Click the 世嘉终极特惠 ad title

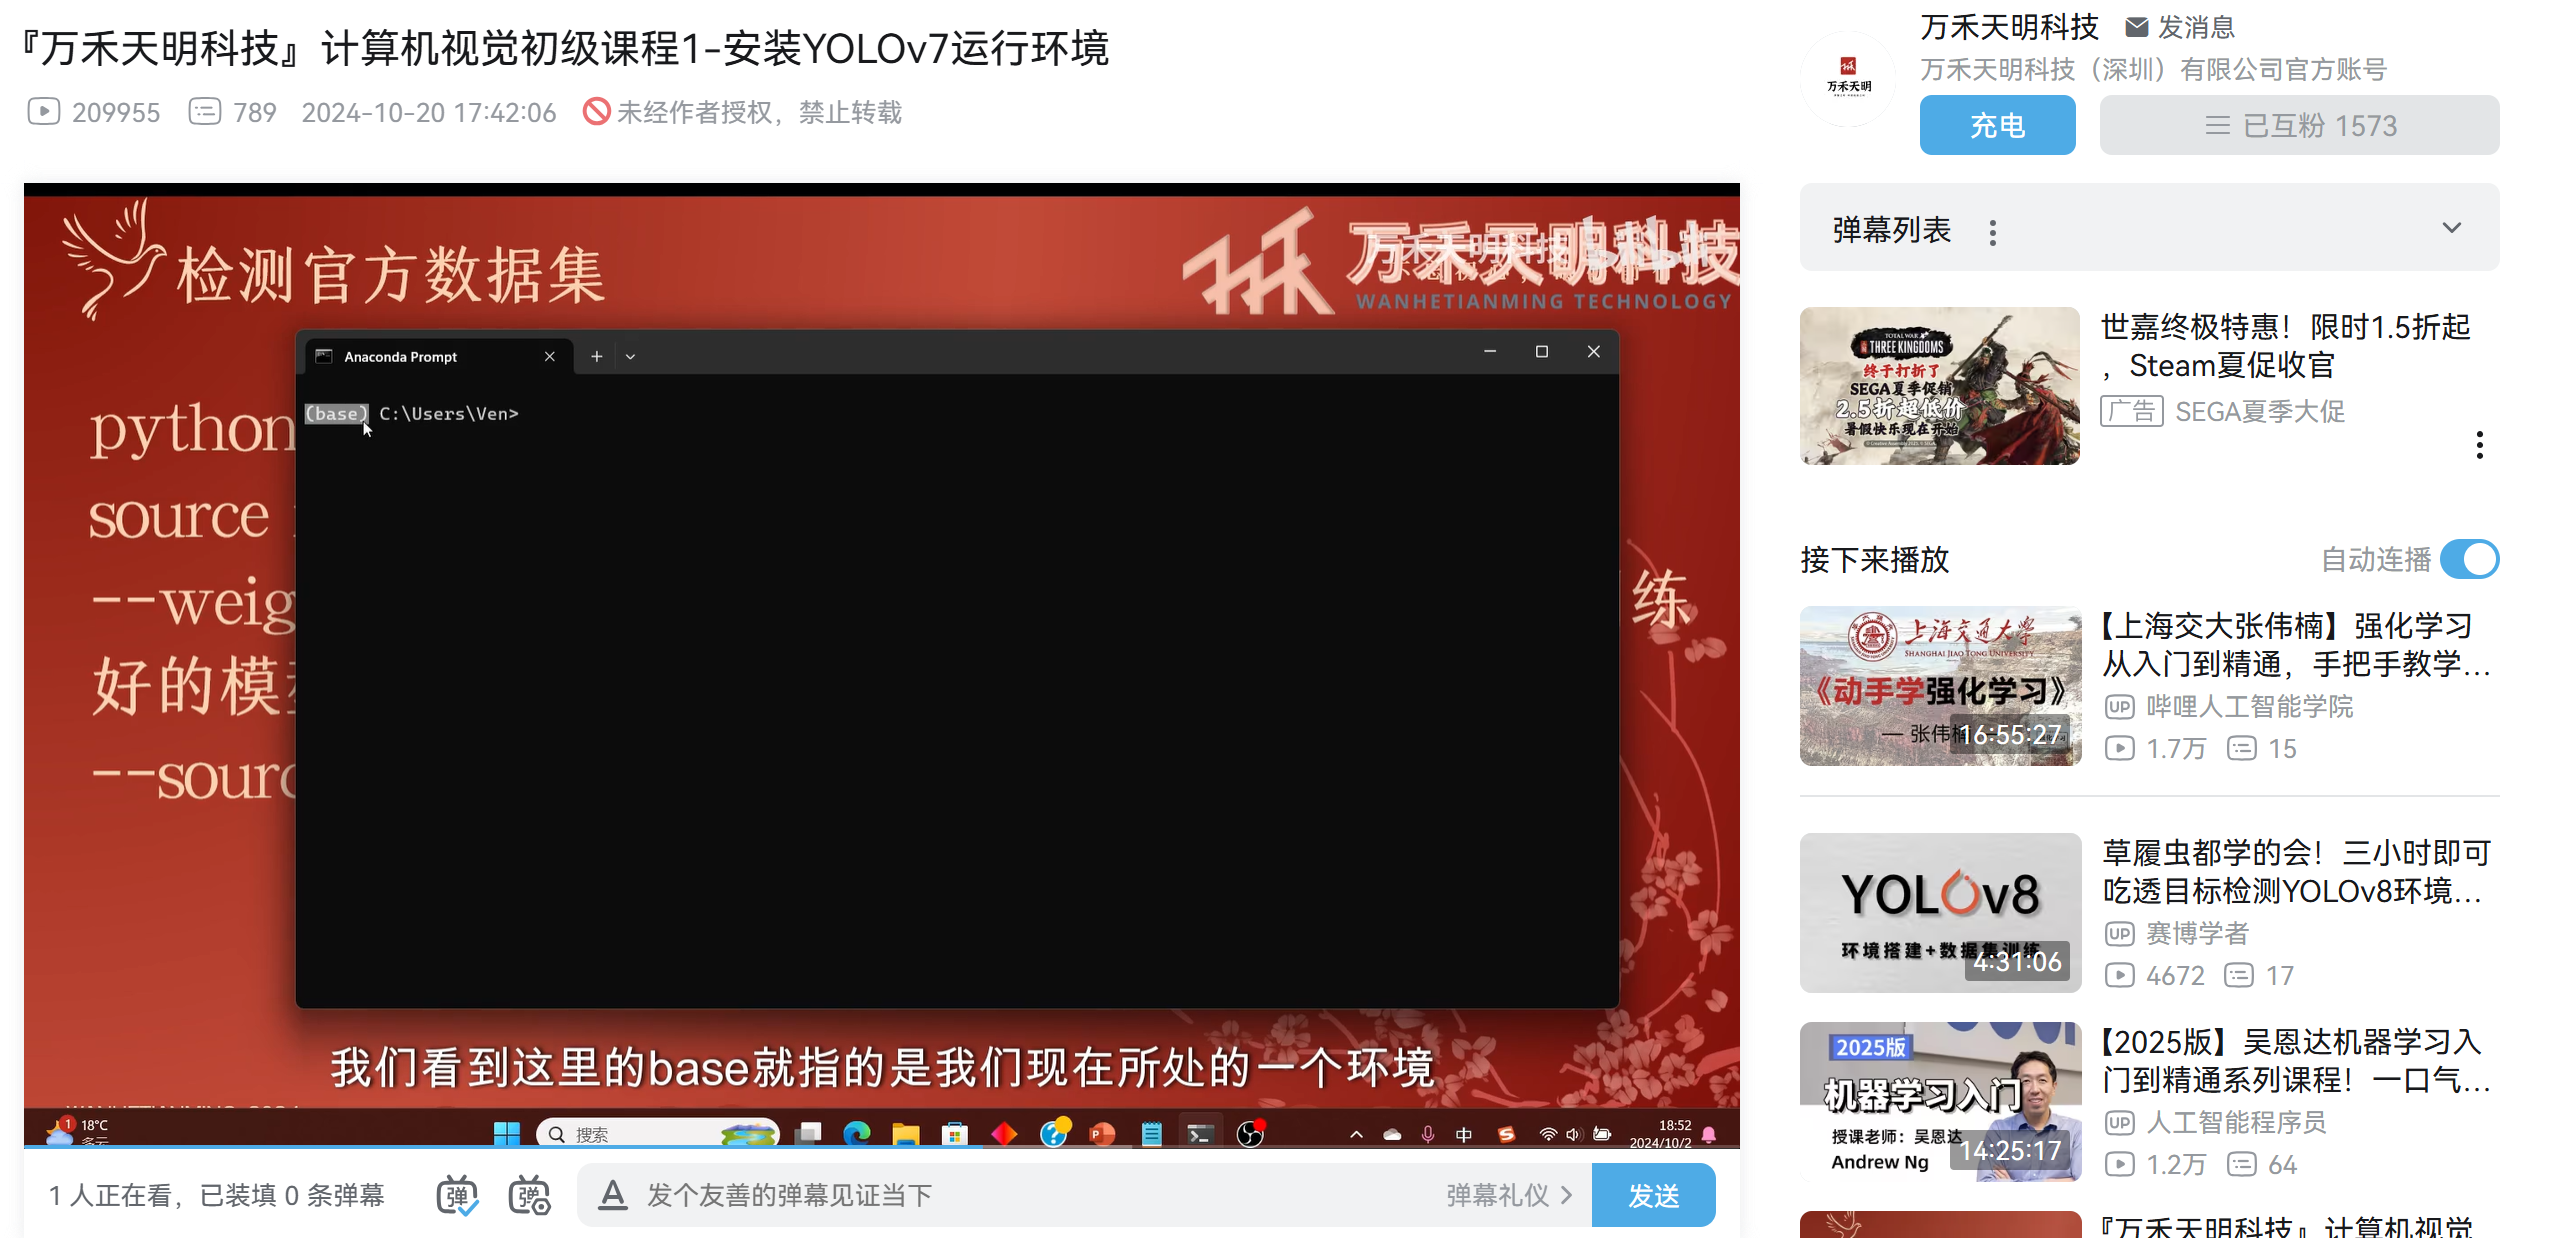coord(2284,346)
